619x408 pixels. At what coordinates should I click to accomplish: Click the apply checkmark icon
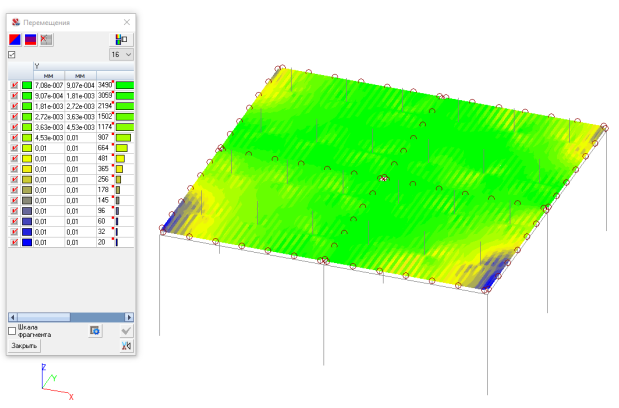tap(126, 330)
